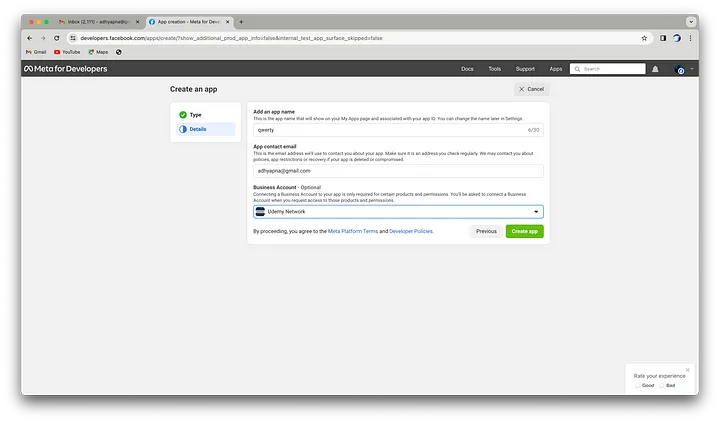
Task: Open the Docs menu
Action: point(467,69)
